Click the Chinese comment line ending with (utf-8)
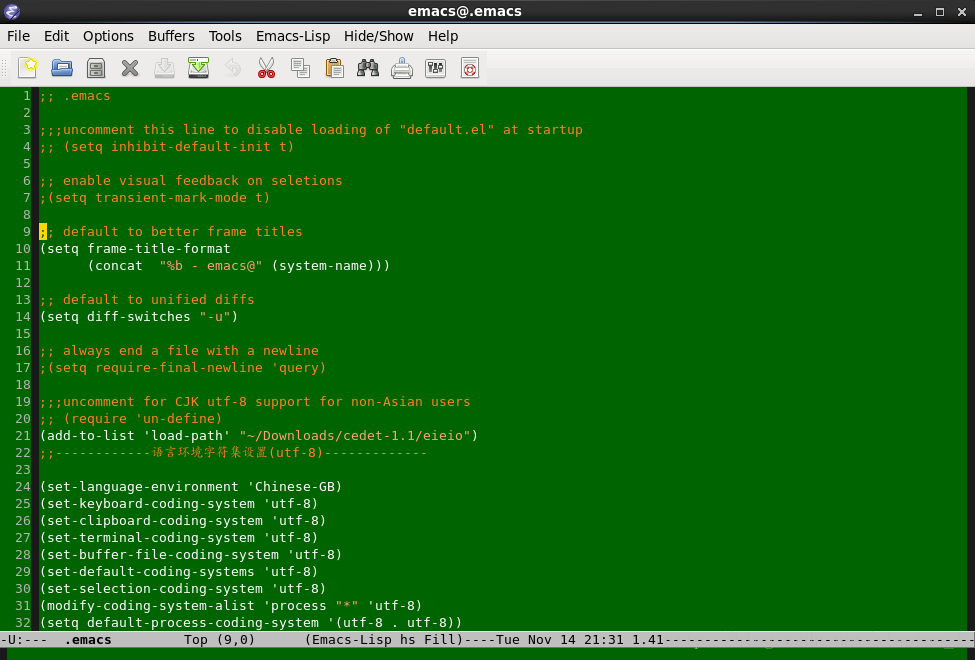Image resolution: width=975 pixels, height=660 pixels. (x=233, y=453)
